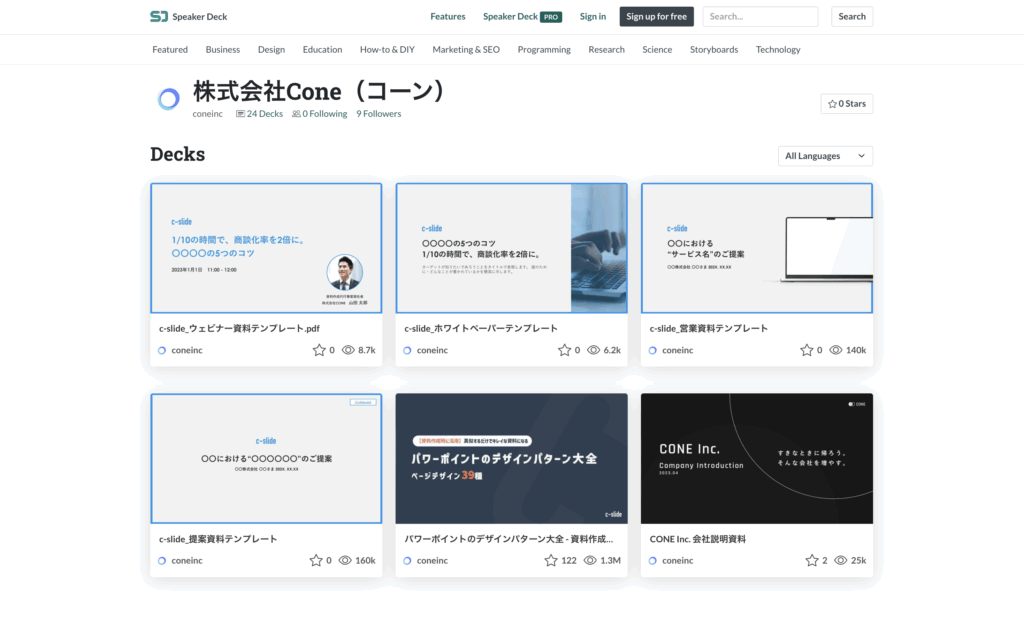Click star icon on パワーポイントのデザインパターン大全 deck

tap(551, 561)
